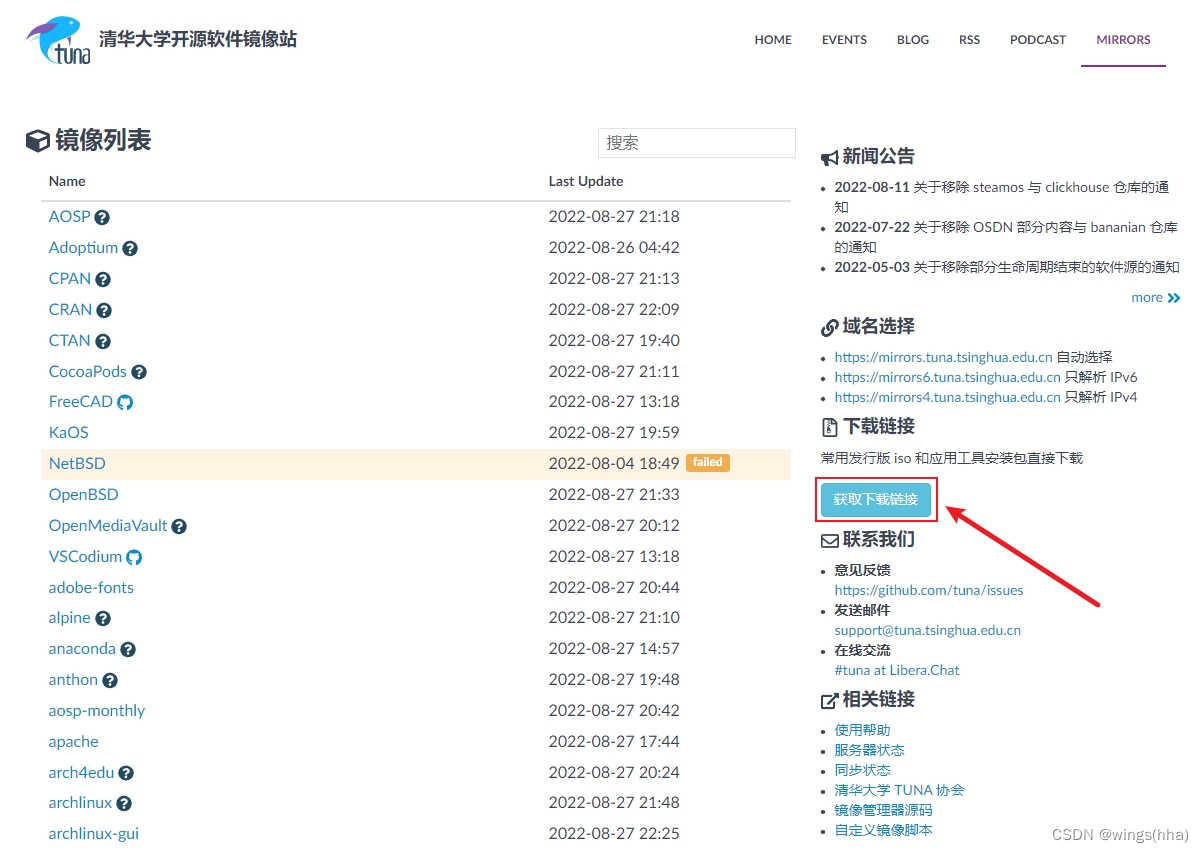Open mirrors6.tuna.tsinghua.edu.cn IPv6 link
Viewport: 1203px width, 853px height.
coord(948,377)
